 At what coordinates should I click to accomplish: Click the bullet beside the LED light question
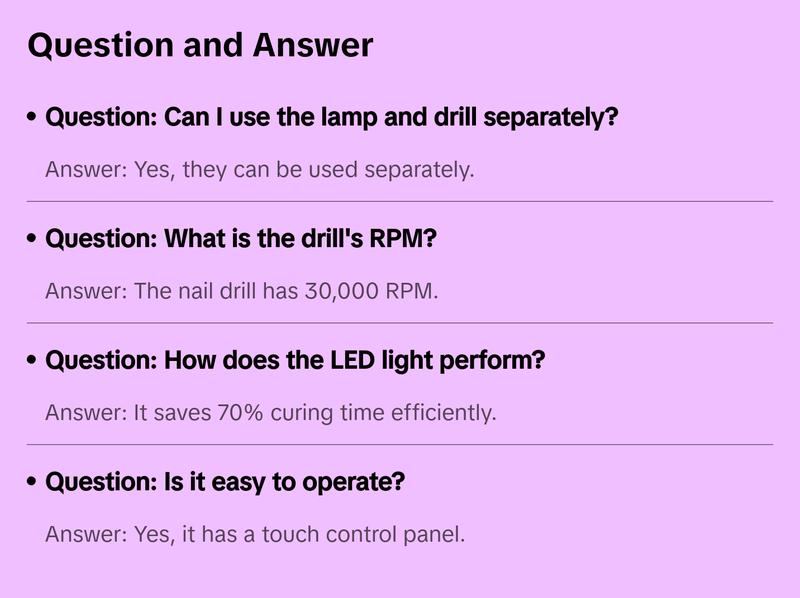(33, 360)
